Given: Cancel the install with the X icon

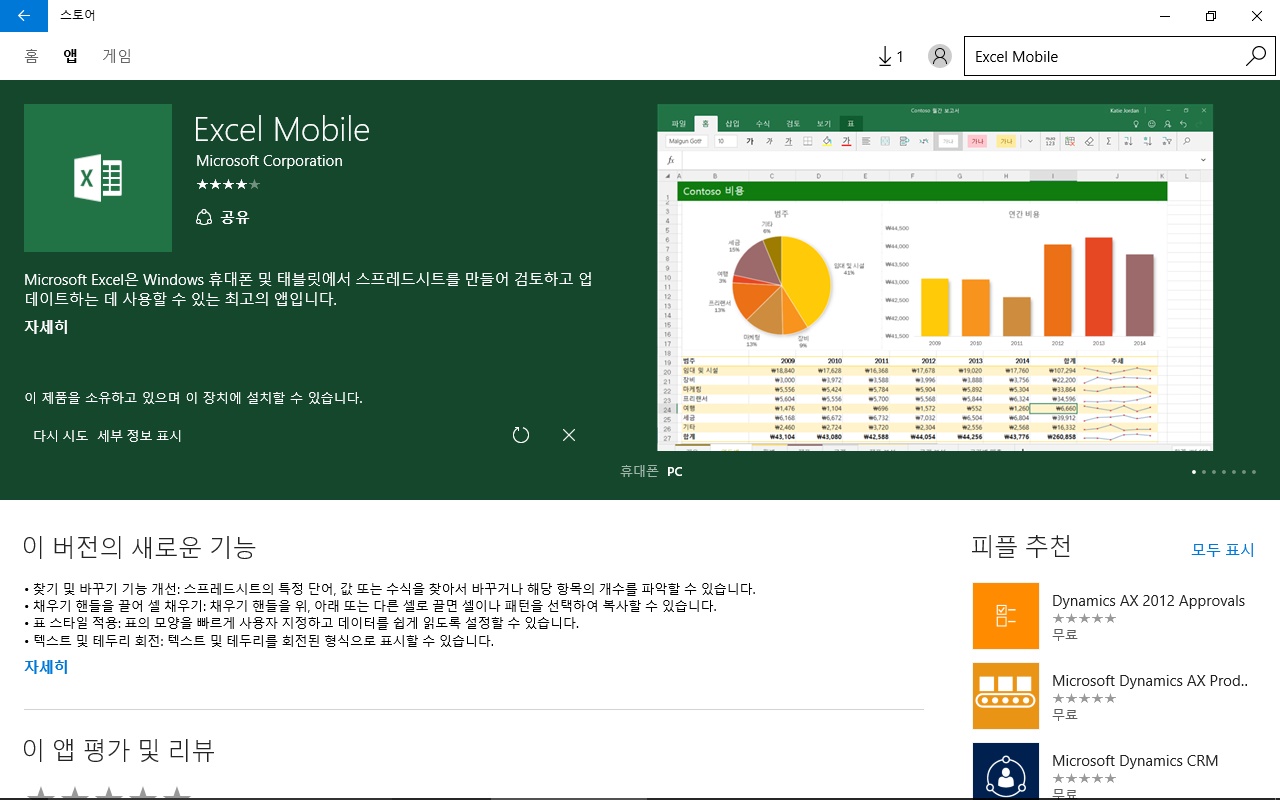Looking at the screenshot, I should pos(569,435).
